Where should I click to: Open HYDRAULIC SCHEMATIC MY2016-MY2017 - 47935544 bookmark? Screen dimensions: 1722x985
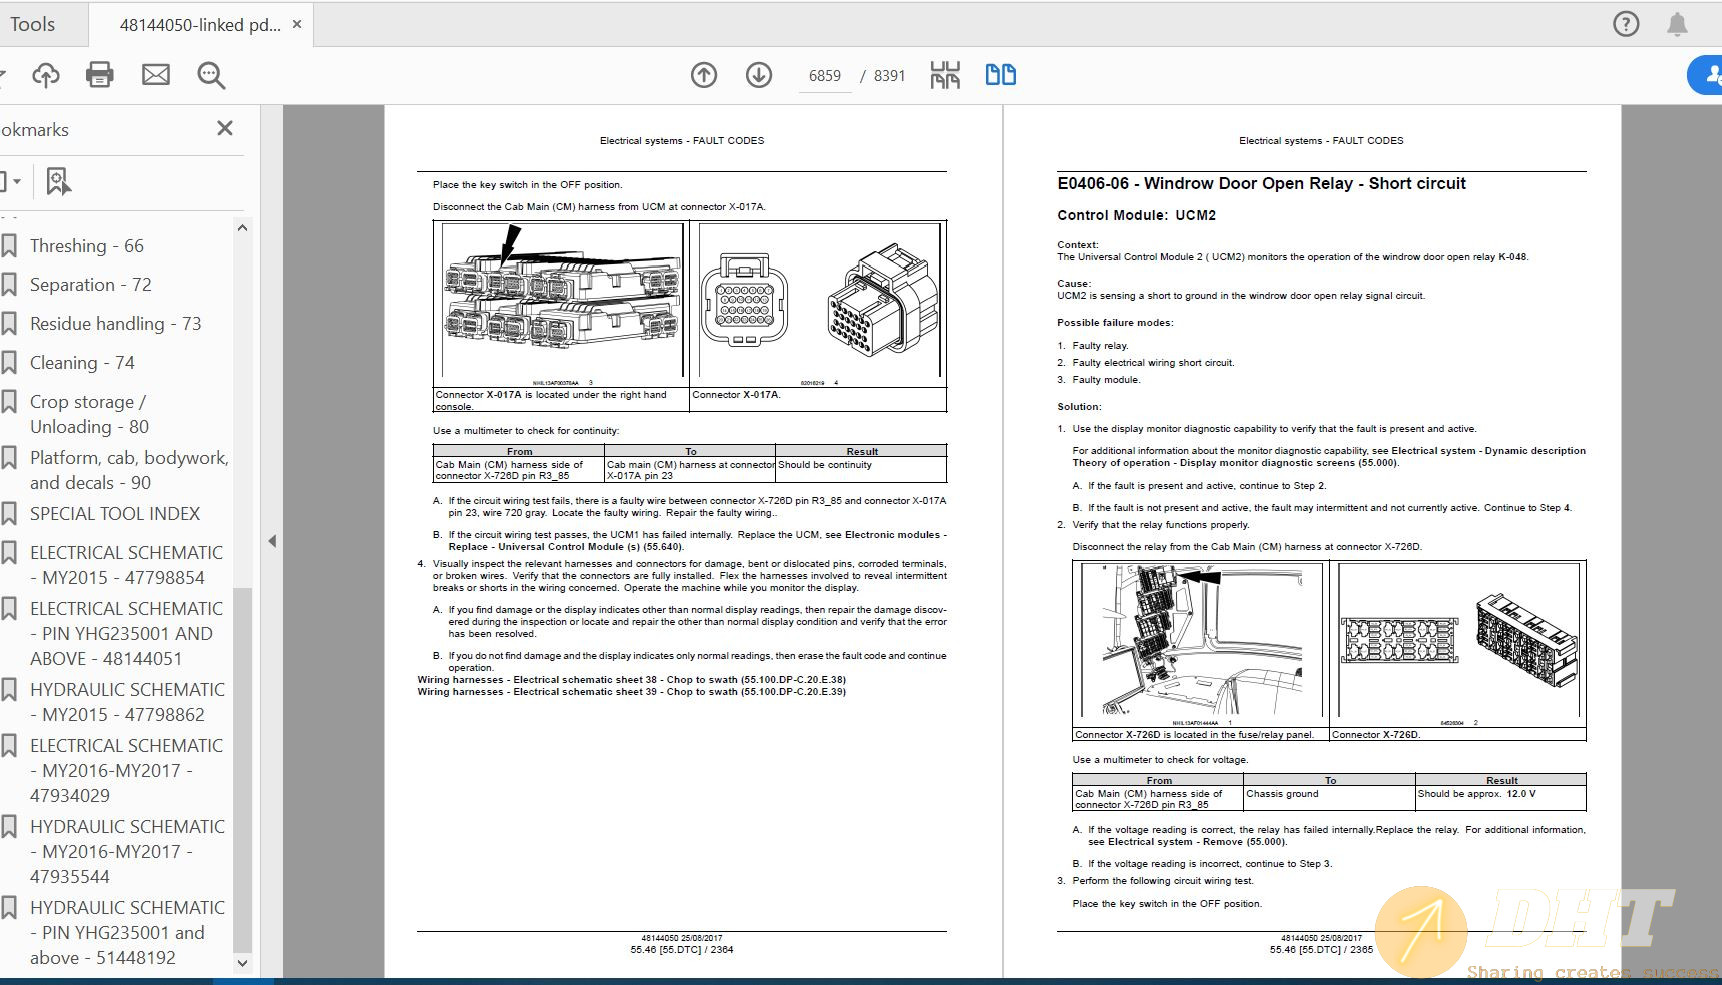(128, 852)
